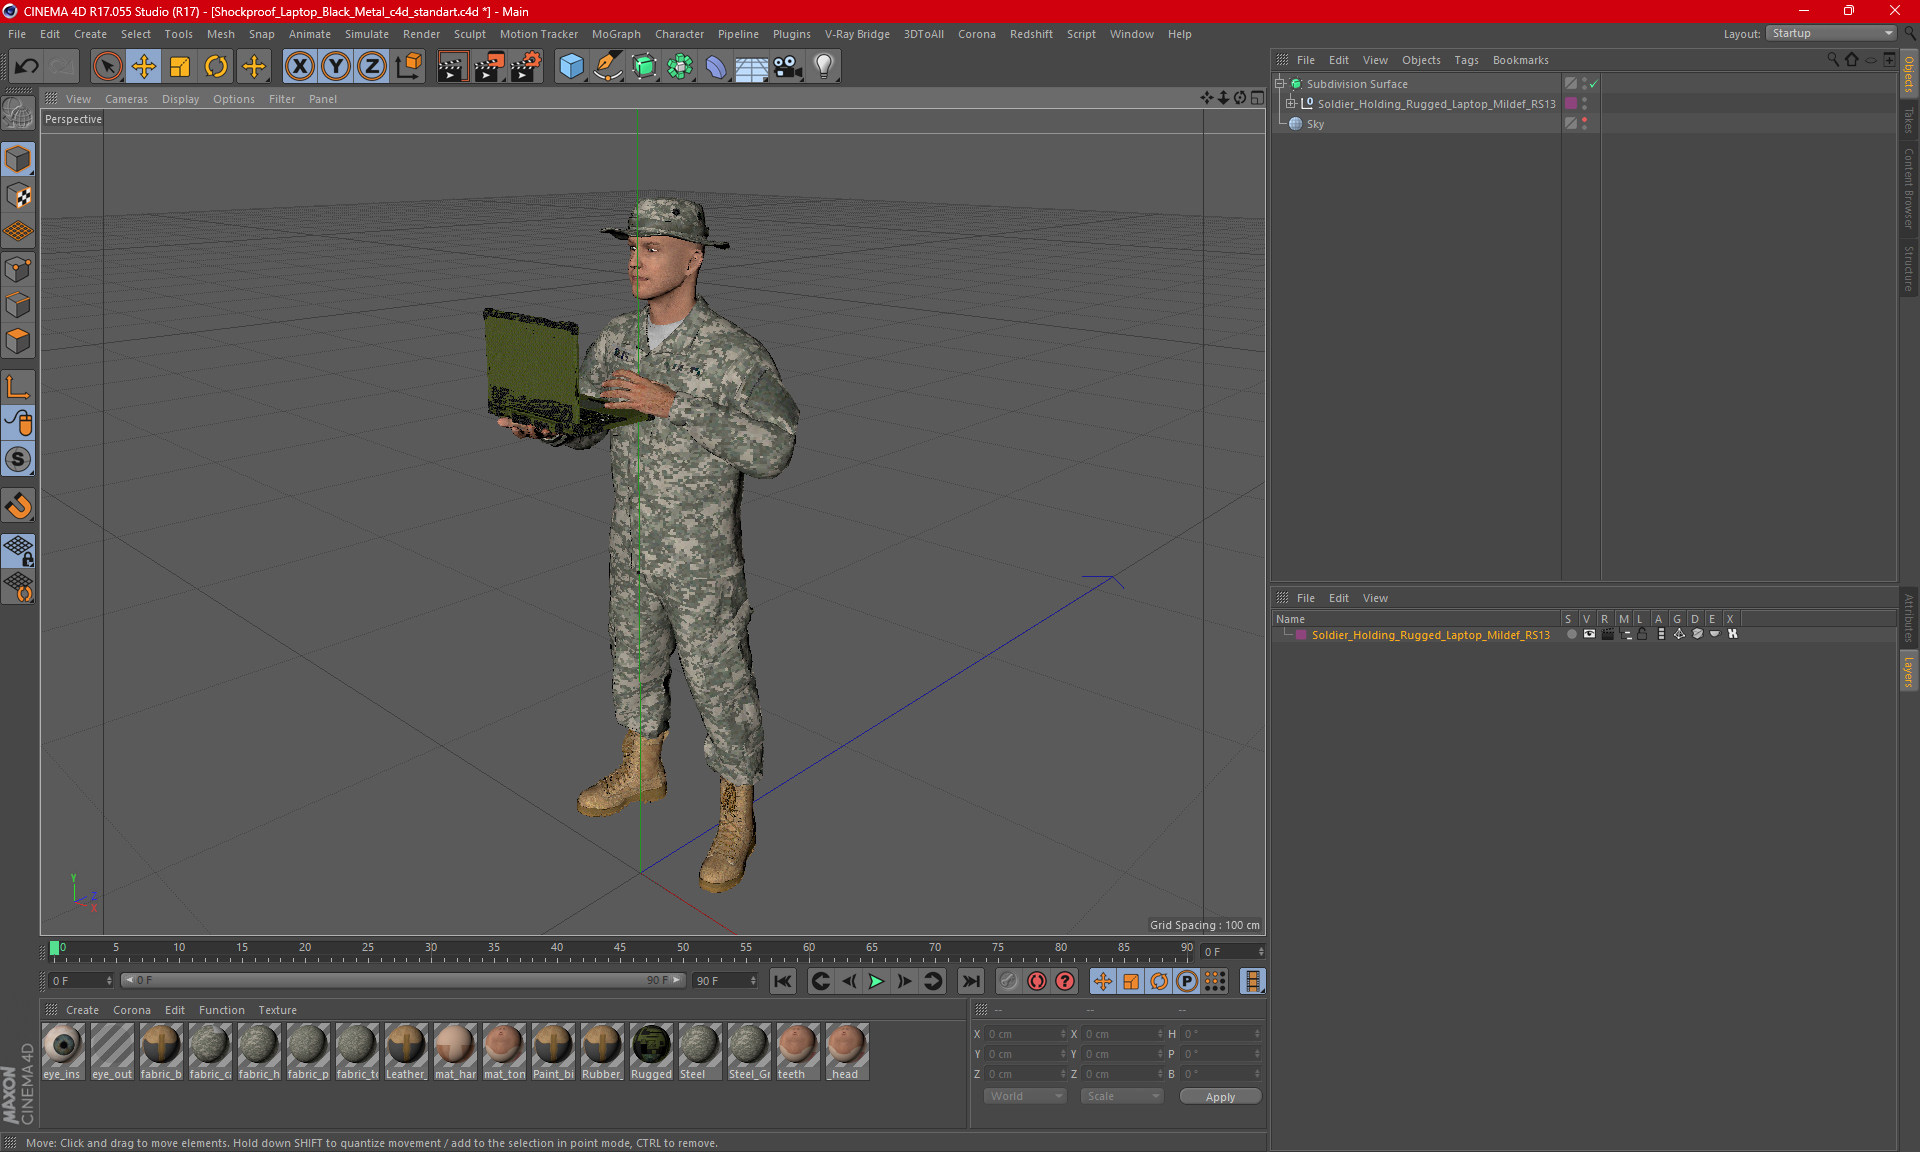This screenshot has height=1152, width=1920.
Task: Click the Undo arrow icon
Action: pos(27,67)
